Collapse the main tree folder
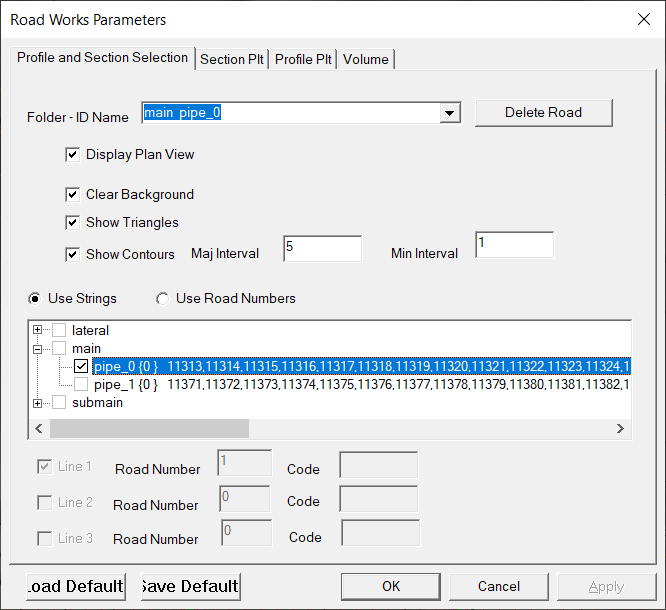This screenshot has height=610, width=666. 38,348
